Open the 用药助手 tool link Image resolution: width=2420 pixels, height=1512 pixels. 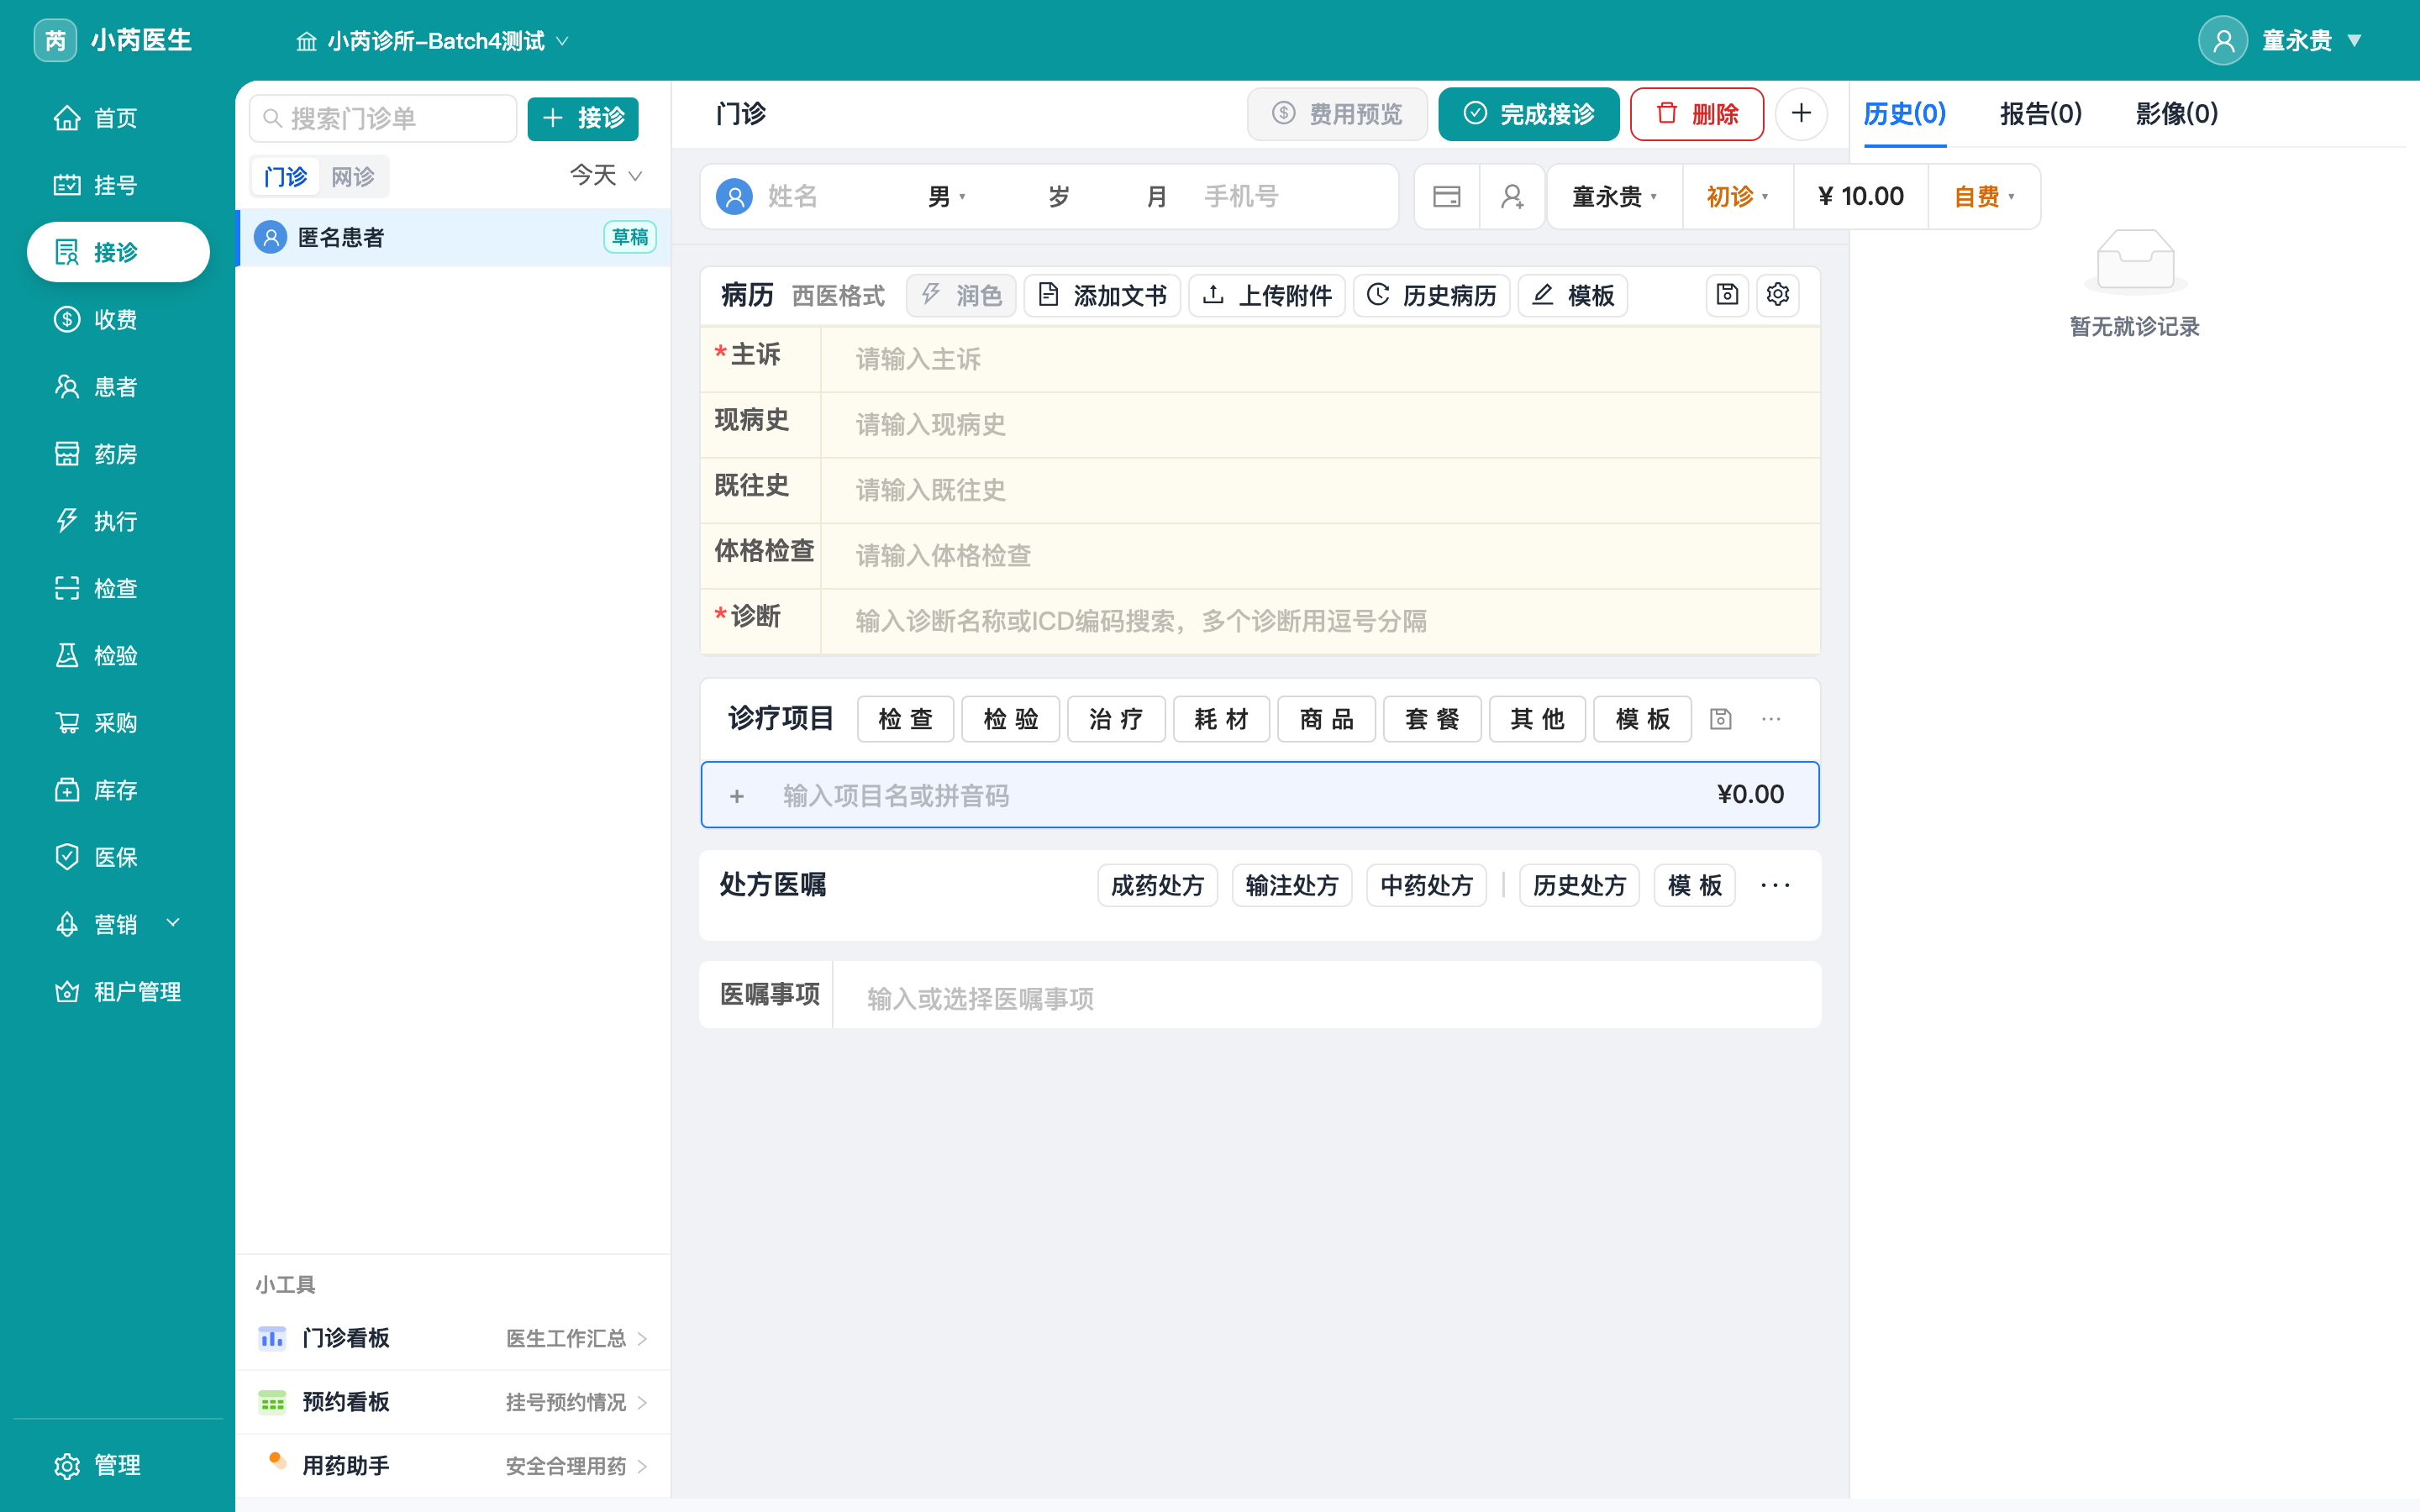click(454, 1466)
